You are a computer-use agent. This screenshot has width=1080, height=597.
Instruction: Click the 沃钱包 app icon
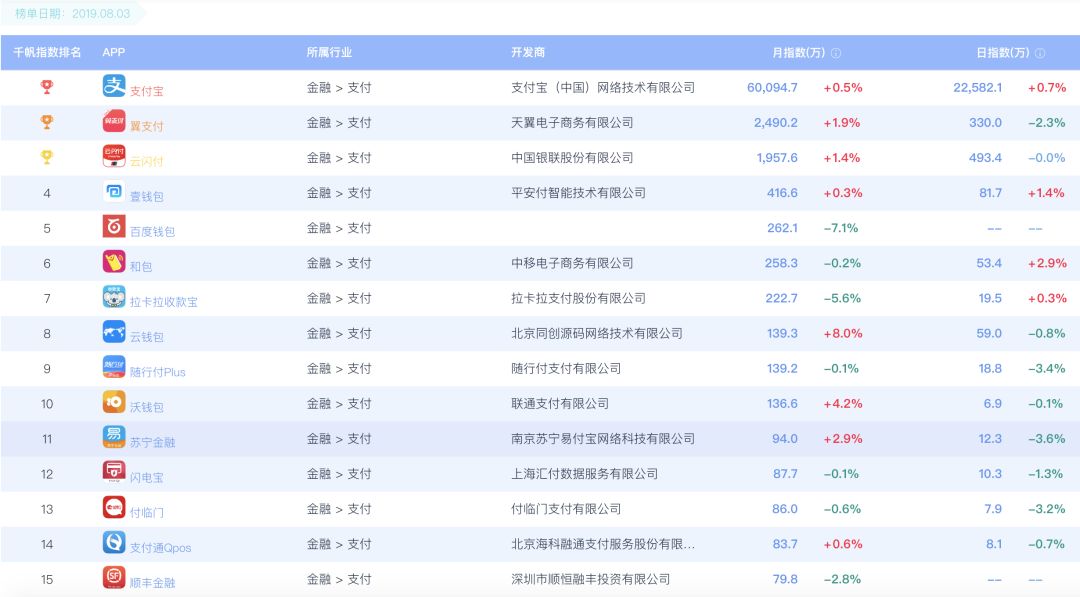pyautogui.click(x=114, y=402)
